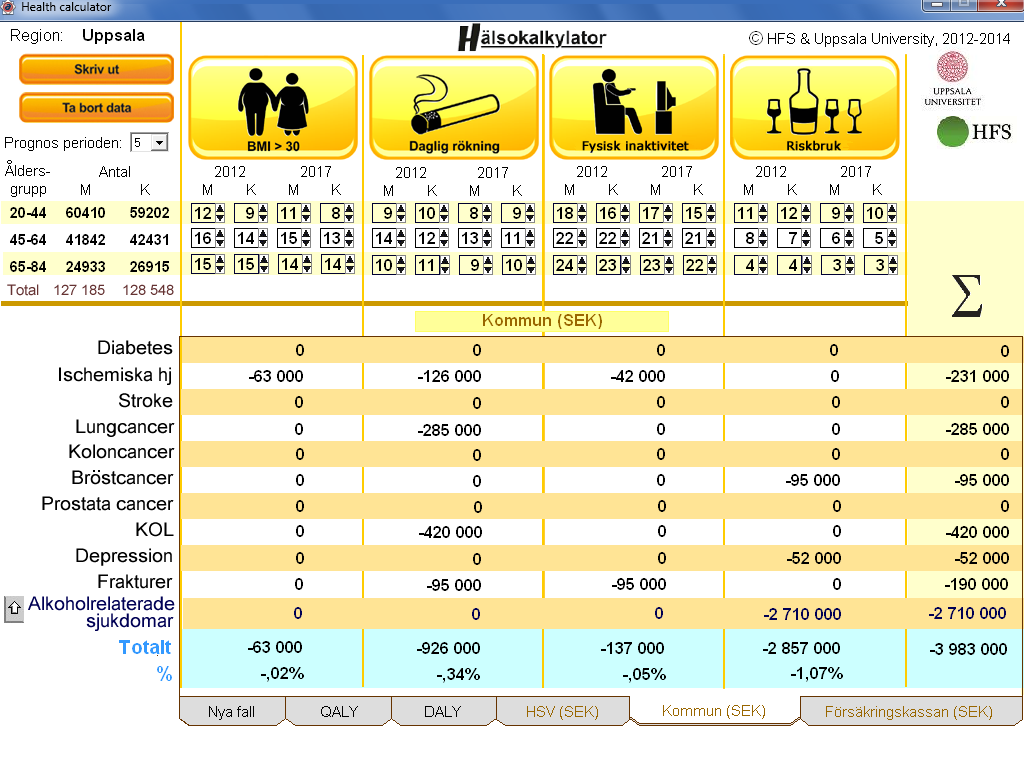This screenshot has width=1024, height=768.
Task: Click the -420 000 KOL smoking value
Action: [x=450, y=532]
